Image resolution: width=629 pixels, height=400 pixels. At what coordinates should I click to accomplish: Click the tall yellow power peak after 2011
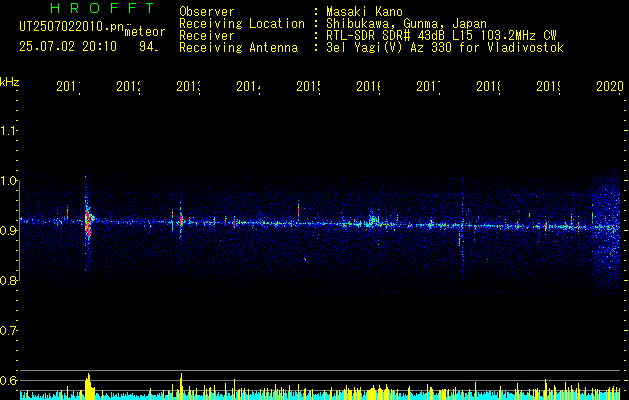[x=89, y=386]
